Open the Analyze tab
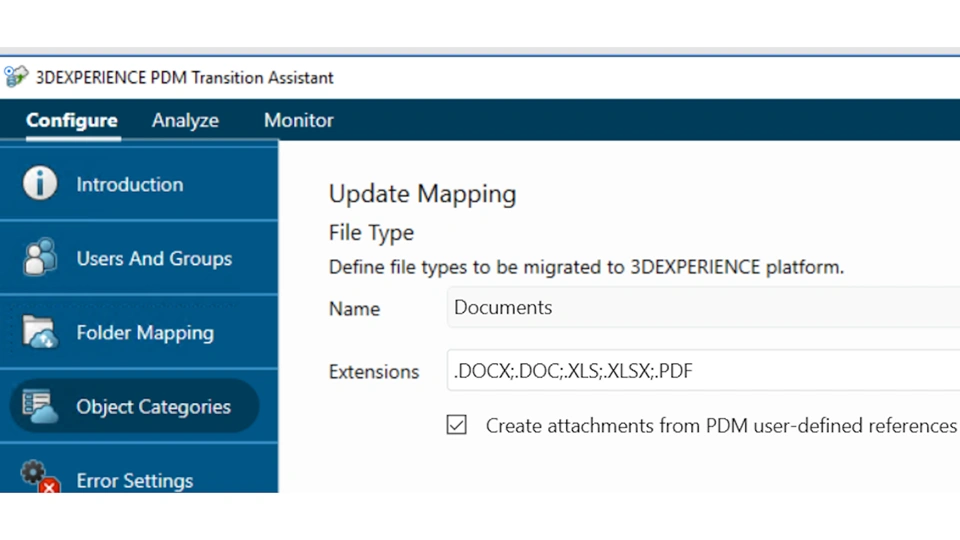The width and height of the screenshot is (960, 540). 185,120
